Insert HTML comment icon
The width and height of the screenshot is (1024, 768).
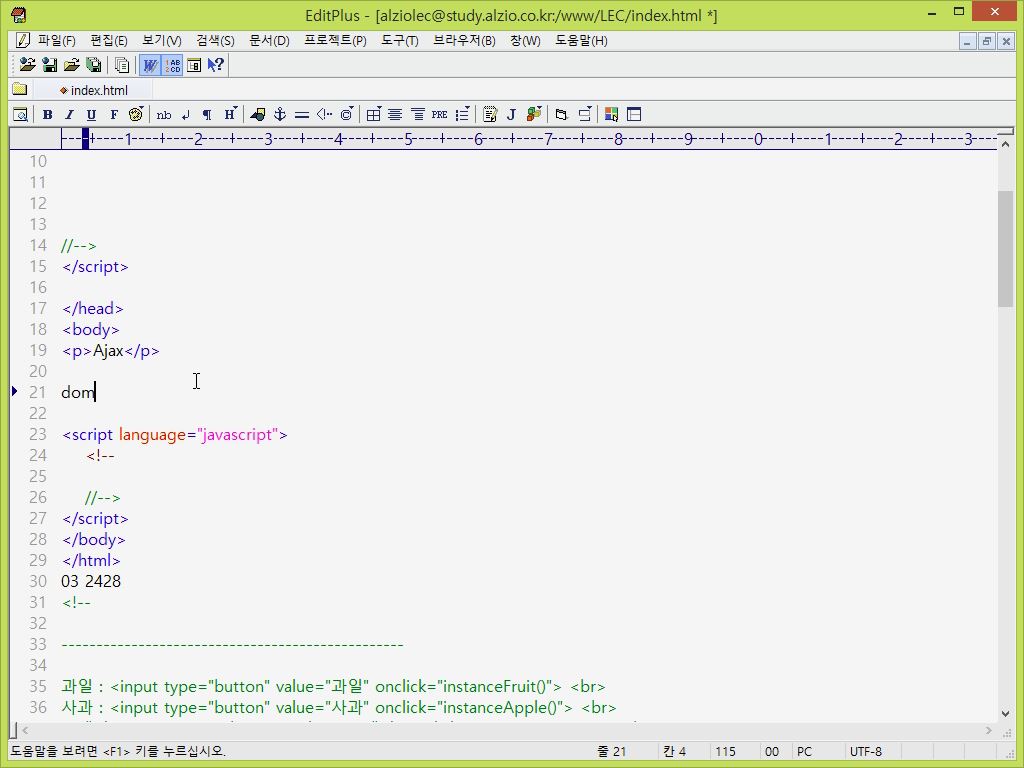coord(324,114)
